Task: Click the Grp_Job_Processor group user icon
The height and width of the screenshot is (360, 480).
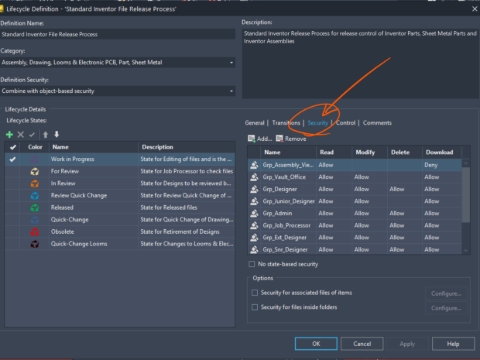Action: 254,225
